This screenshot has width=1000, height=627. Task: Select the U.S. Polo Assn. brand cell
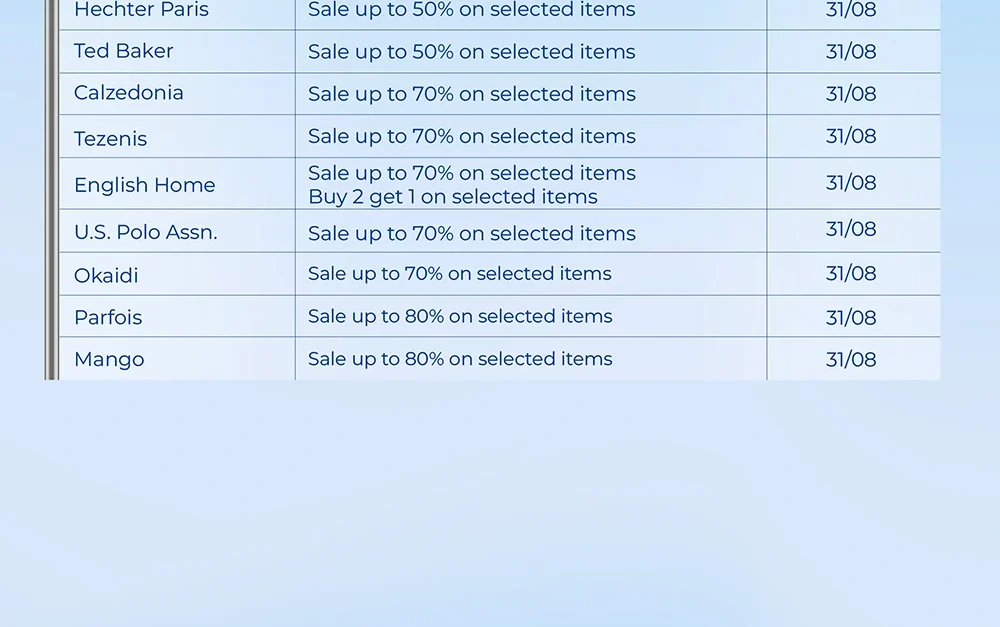pos(145,232)
